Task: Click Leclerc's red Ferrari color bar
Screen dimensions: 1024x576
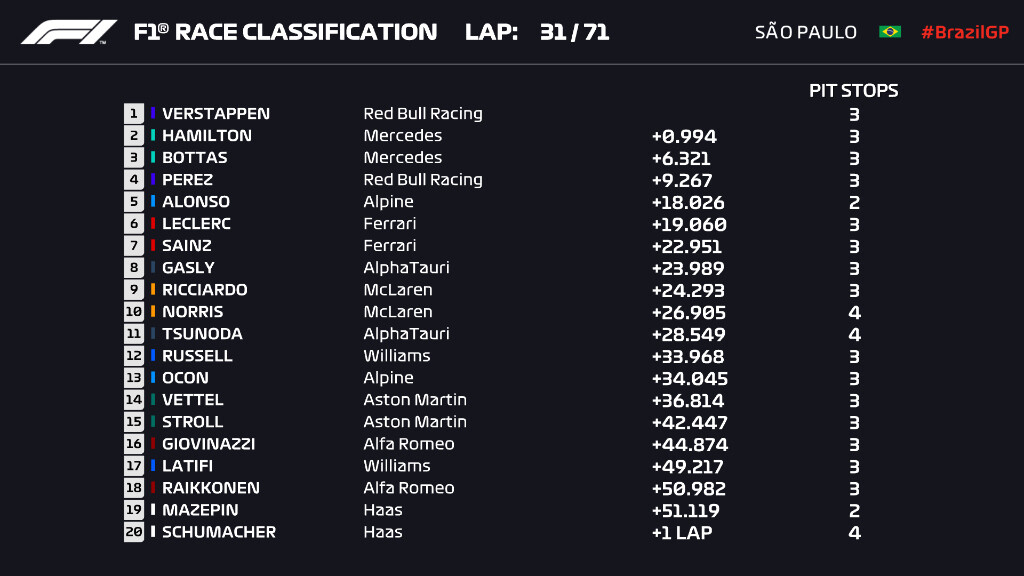Action: coord(153,224)
